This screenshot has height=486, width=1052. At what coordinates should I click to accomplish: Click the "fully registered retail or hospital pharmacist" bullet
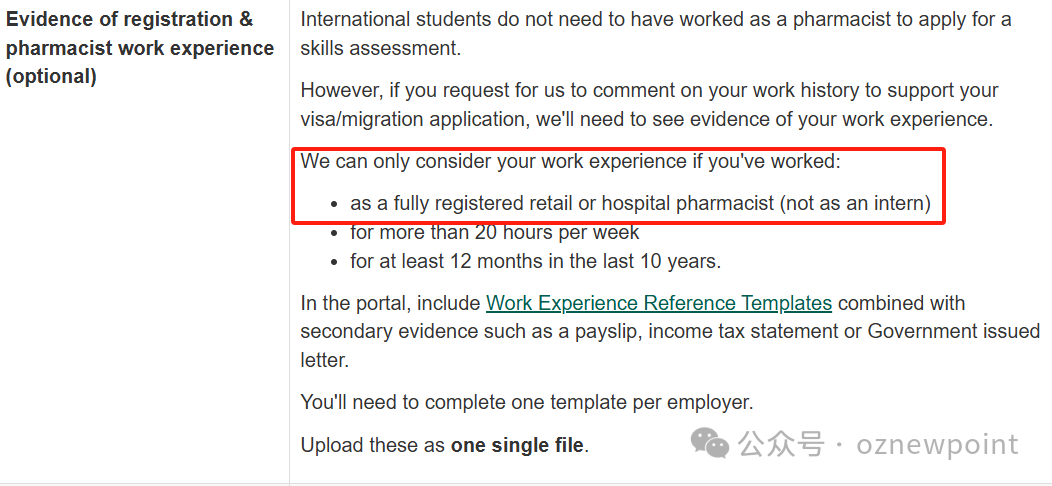point(562,203)
